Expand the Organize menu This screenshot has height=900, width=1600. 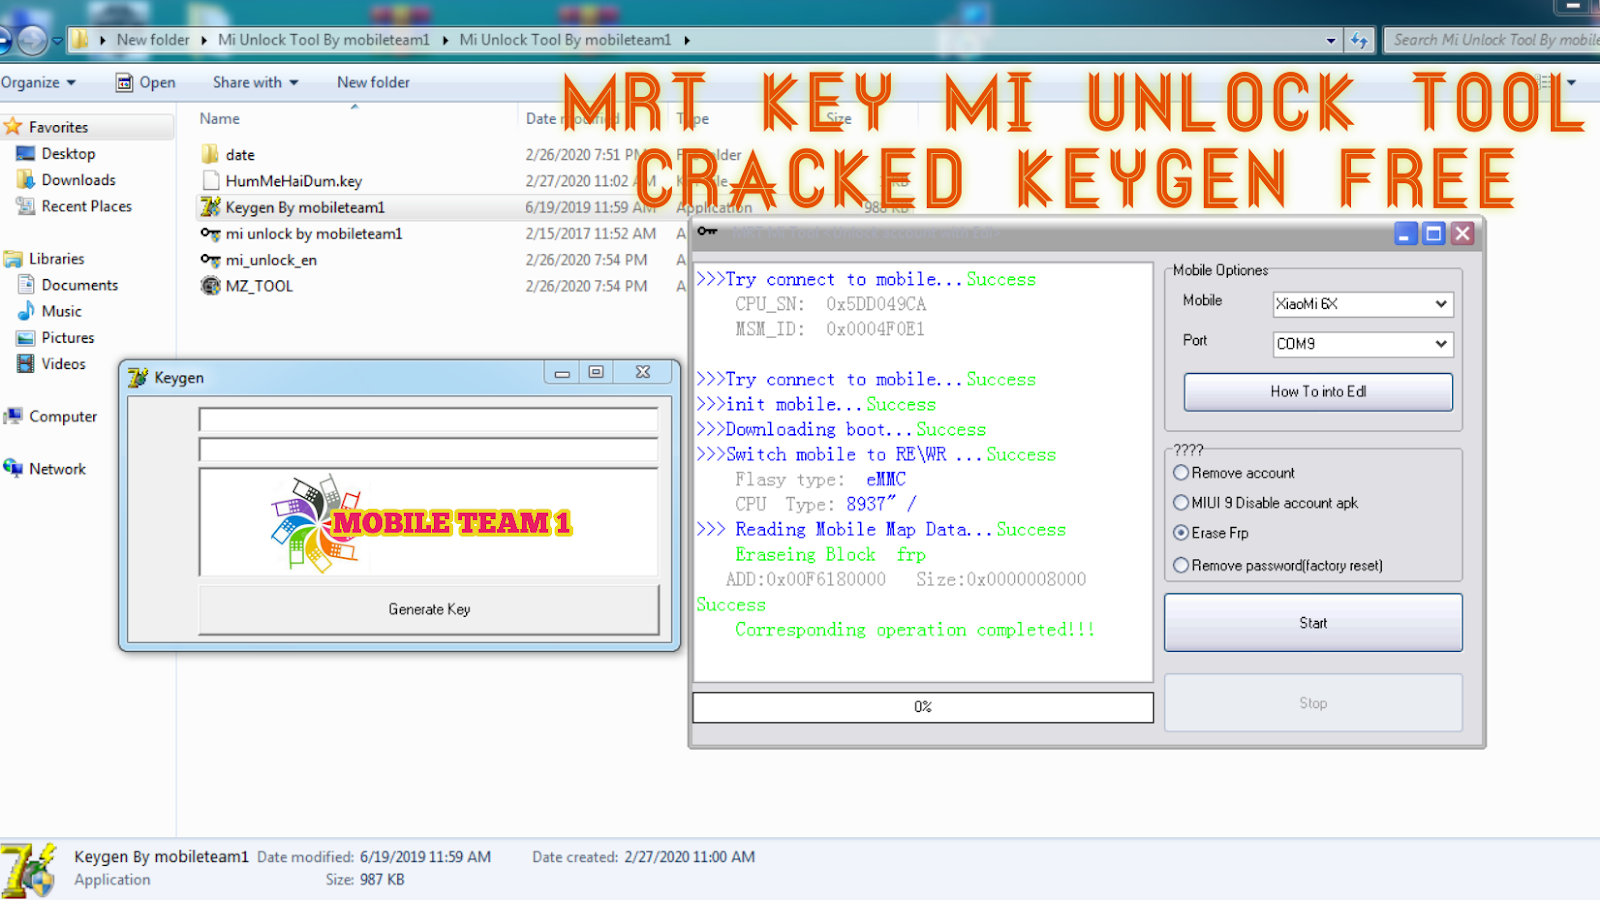(38, 82)
